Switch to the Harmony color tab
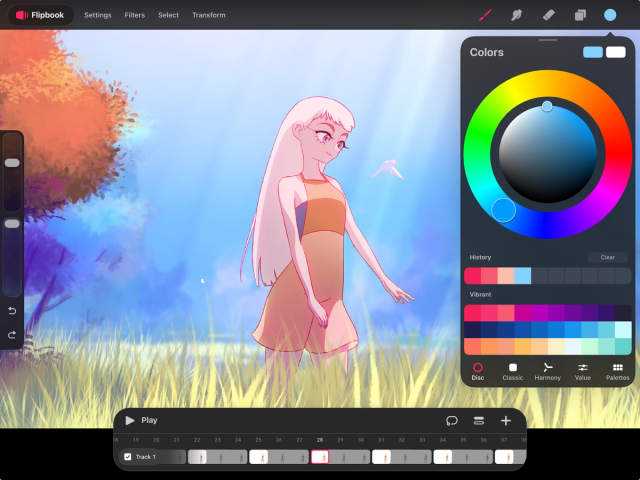The width and height of the screenshot is (640, 480). (548, 371)
